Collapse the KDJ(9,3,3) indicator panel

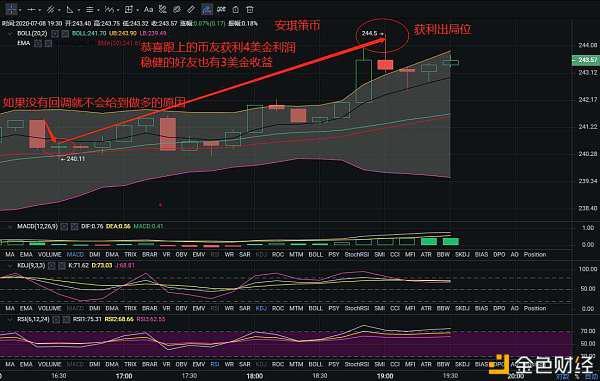(10, 265)
